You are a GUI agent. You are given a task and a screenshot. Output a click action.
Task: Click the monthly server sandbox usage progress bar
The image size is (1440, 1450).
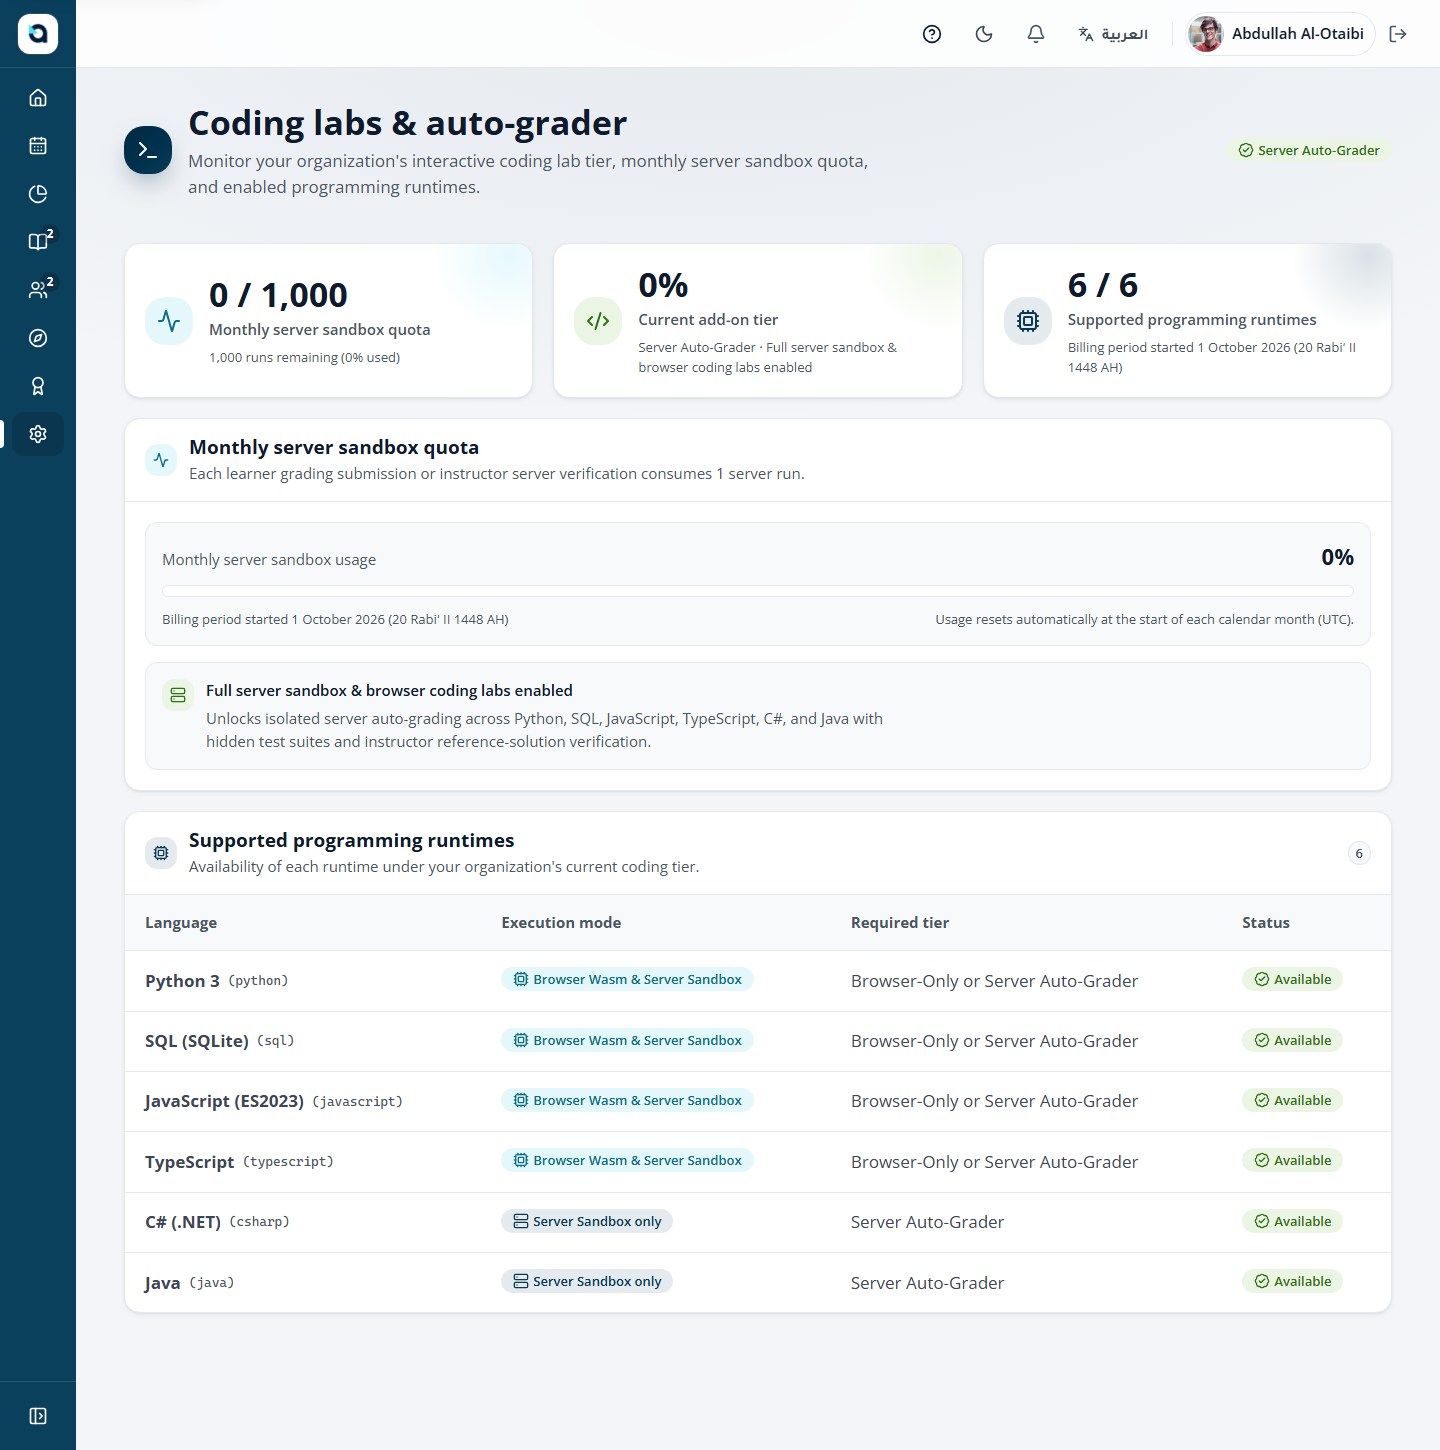point(757,591)
